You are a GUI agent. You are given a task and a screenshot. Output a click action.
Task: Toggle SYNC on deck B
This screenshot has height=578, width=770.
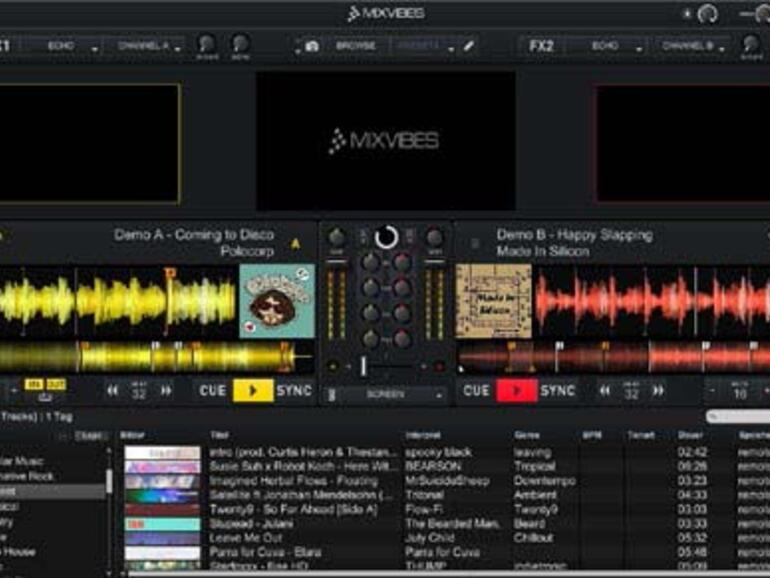click(558, 391)
